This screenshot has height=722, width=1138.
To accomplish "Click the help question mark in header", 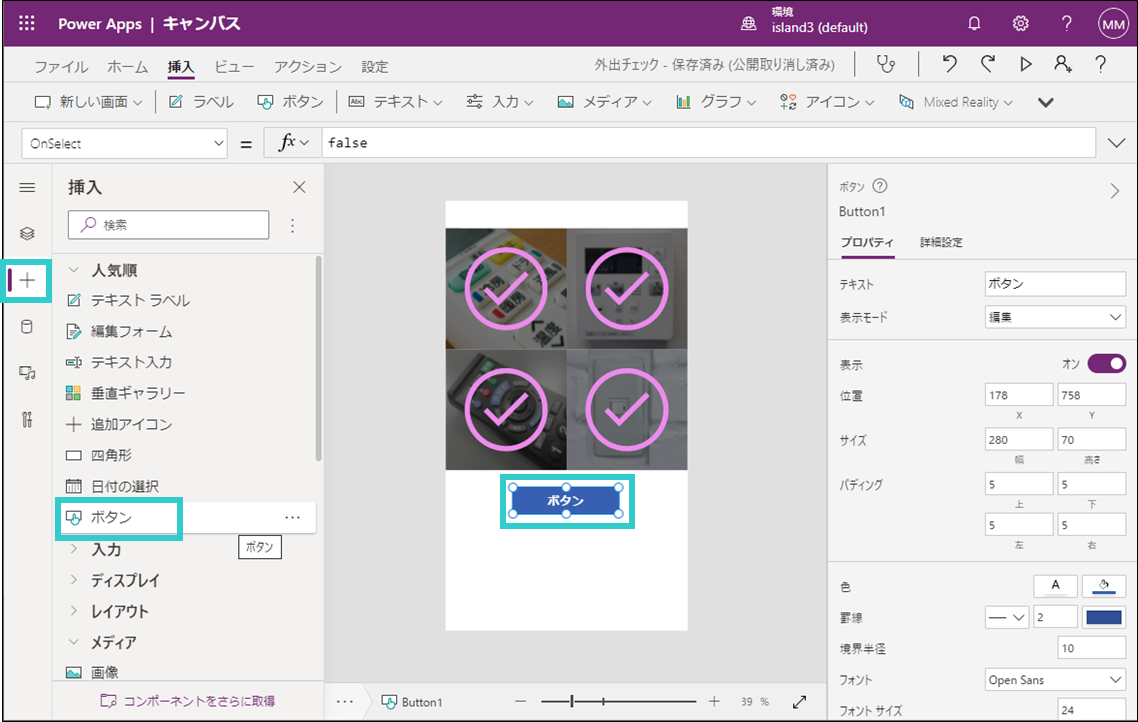I will [x=1066, y=24].
